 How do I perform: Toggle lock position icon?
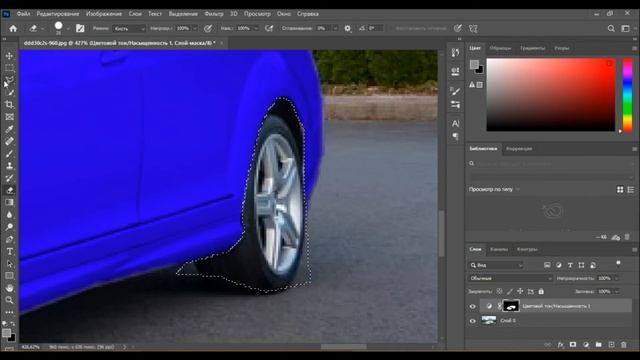click(x=520, y=291)
